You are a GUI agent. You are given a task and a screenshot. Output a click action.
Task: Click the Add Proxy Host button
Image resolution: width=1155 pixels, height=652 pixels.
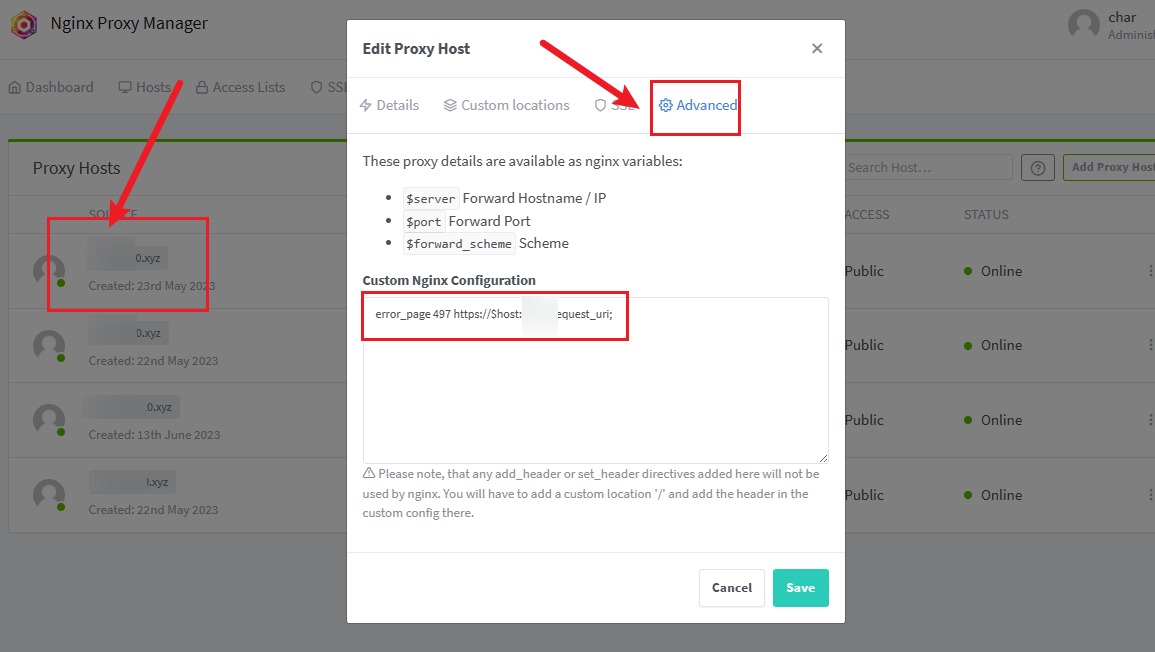[x=1109, y=167]
